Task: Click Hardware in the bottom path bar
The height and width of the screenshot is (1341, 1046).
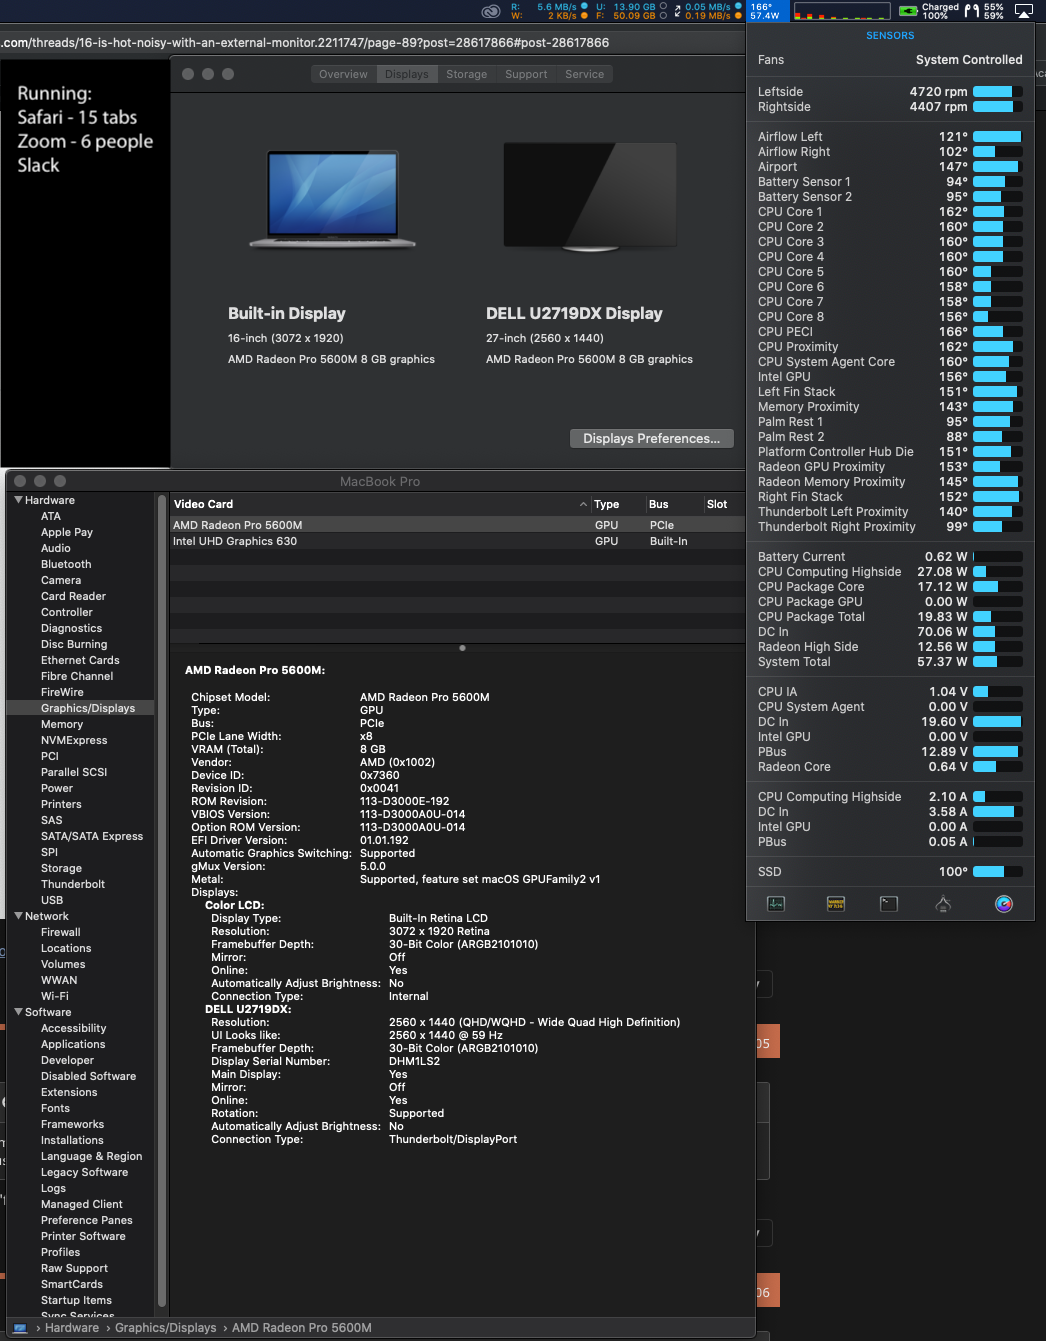Action: point(72,1328)
